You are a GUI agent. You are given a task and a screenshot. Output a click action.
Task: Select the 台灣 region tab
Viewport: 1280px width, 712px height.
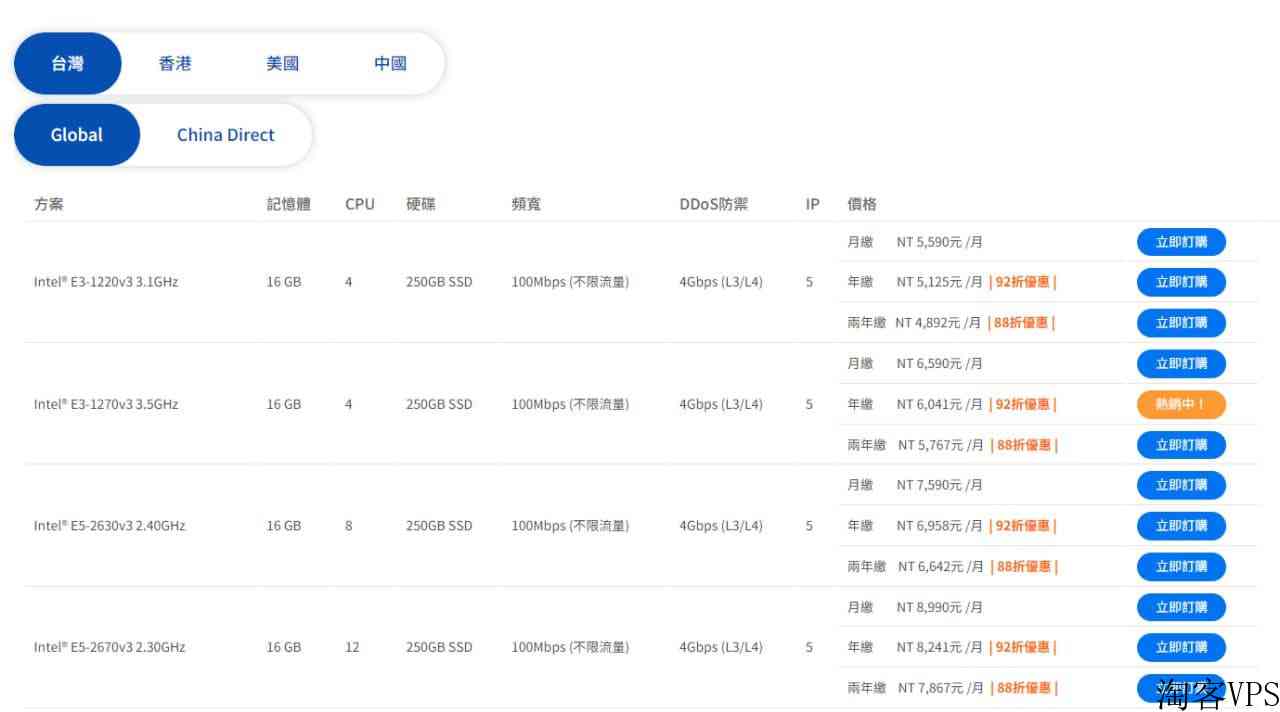point(68,64)
